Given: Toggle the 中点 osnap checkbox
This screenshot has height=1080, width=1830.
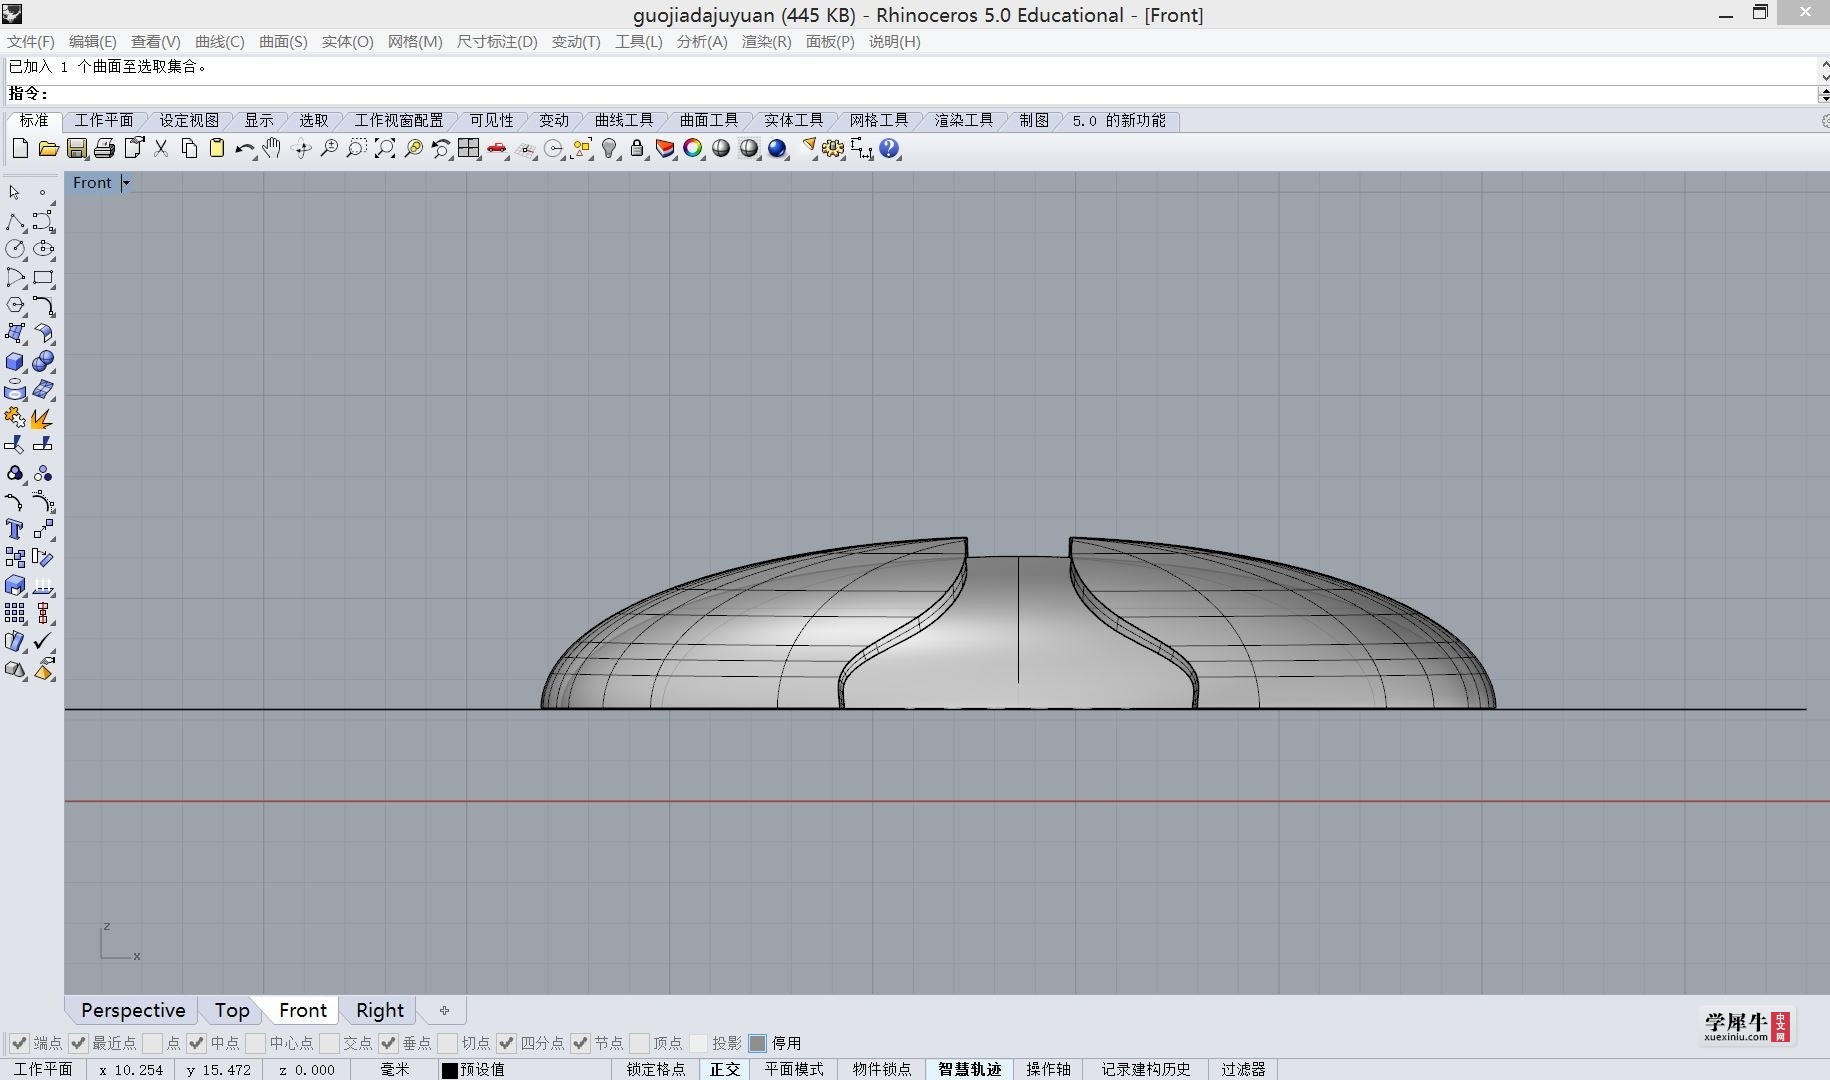Looking at the screenshot, I should click(x=196, y=1043).
